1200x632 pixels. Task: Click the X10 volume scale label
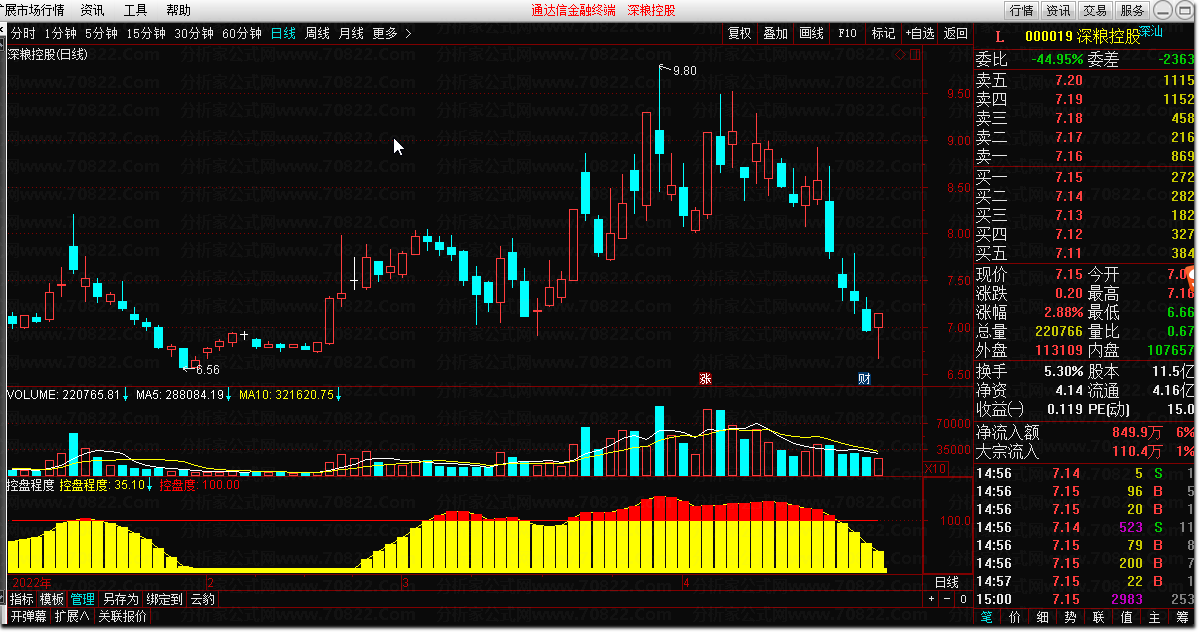pyautogui.click(x=935, y=468)
